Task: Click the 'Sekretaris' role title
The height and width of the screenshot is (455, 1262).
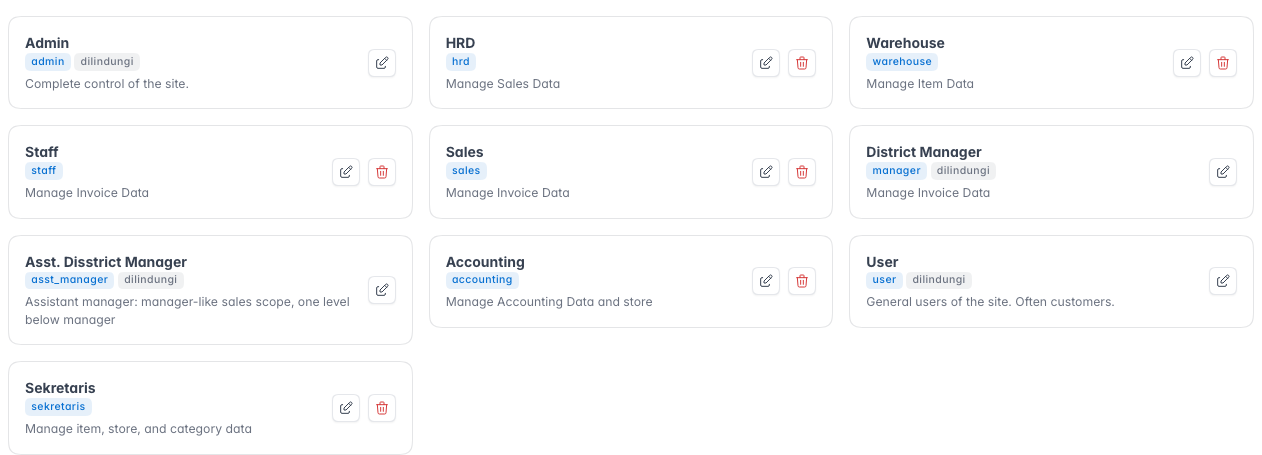Action: [x=60, y=388]
